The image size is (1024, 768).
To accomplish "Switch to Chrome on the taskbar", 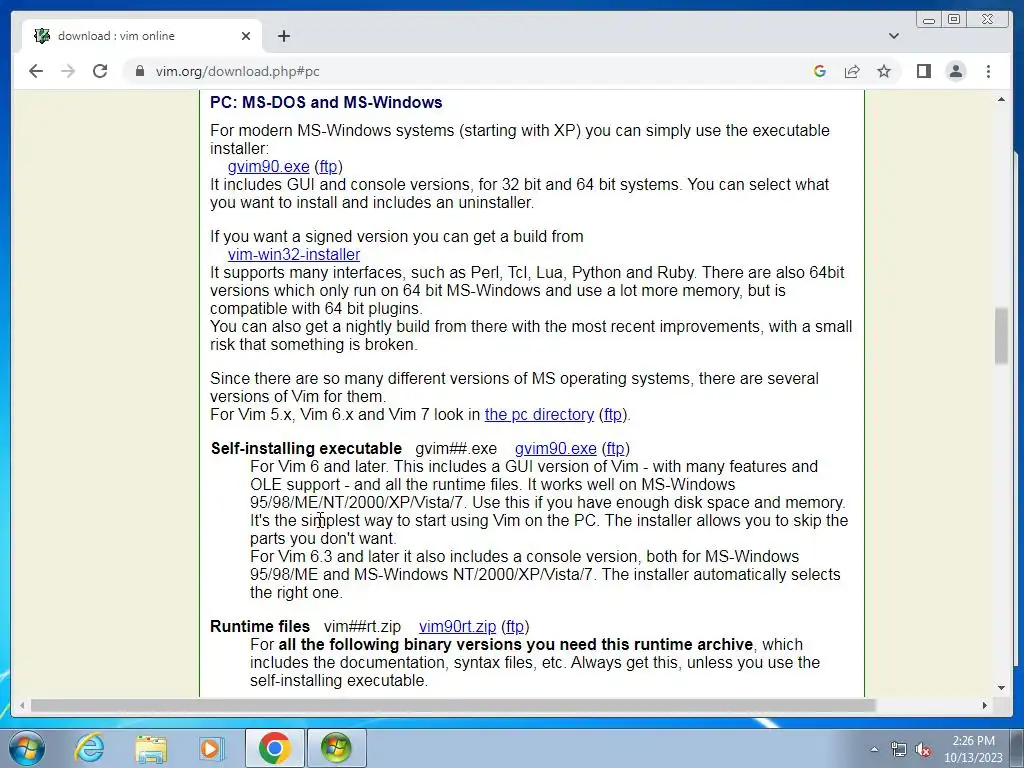I will tap(274, 748).
